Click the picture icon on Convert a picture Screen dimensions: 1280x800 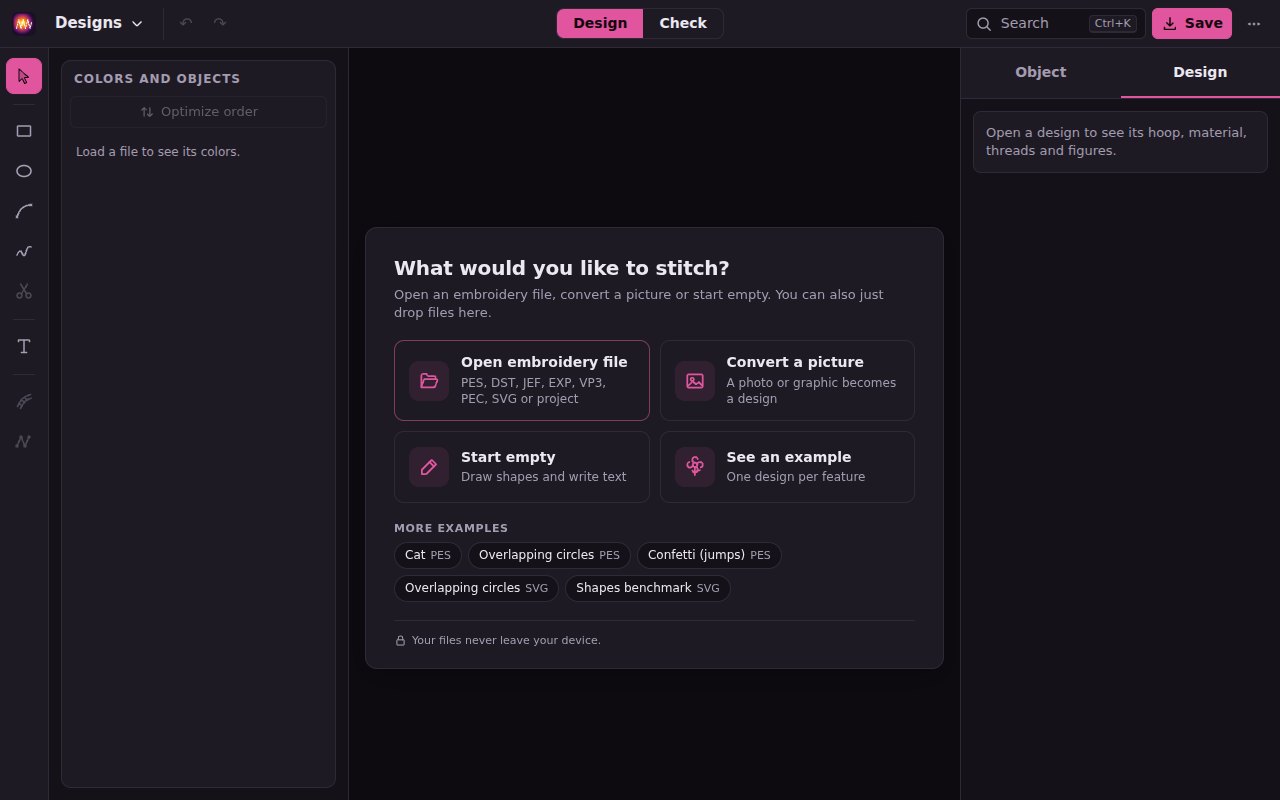coord(695,380)
